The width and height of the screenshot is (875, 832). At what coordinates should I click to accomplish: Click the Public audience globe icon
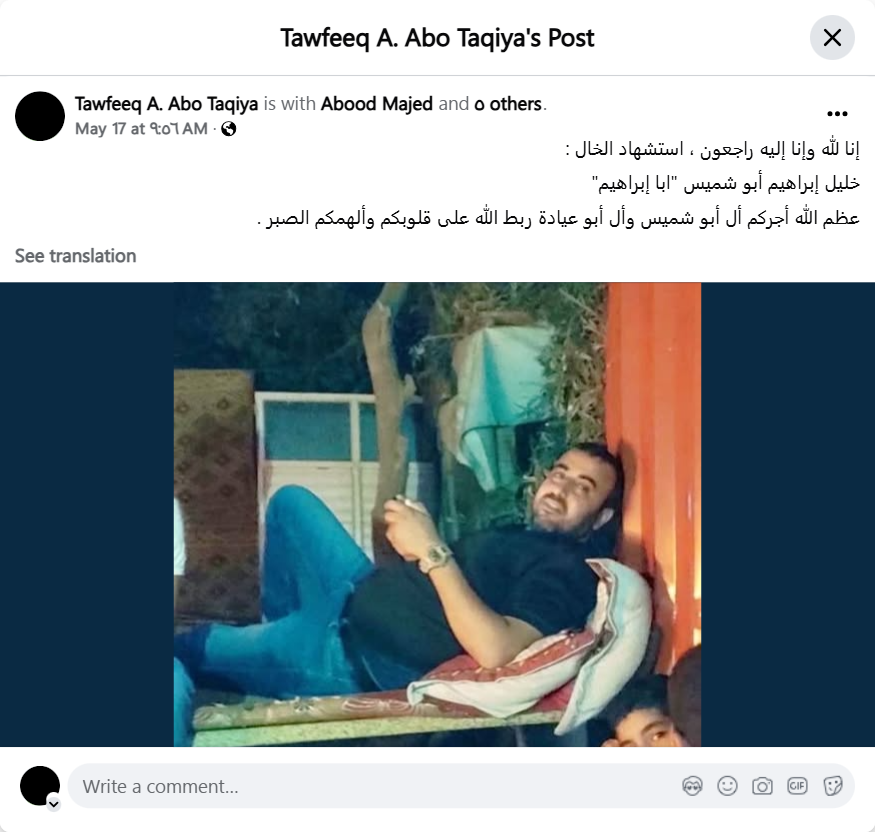(x=229, y=129)
